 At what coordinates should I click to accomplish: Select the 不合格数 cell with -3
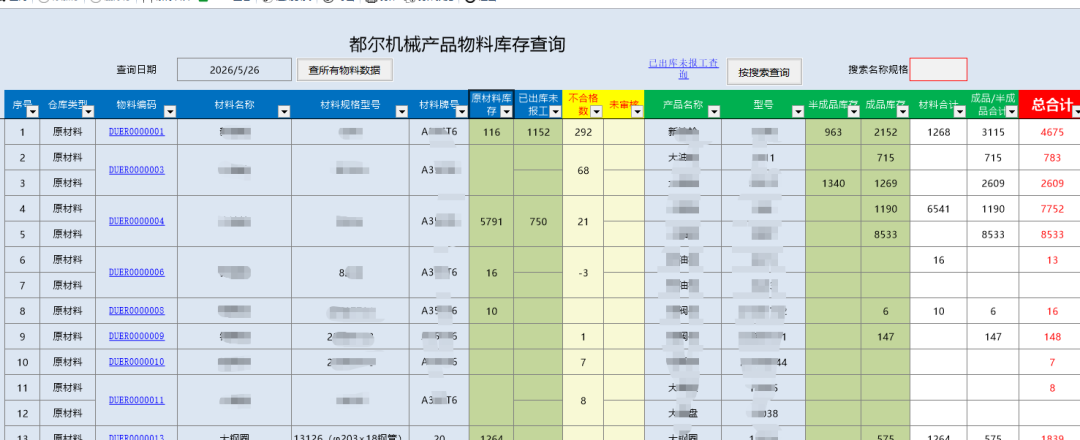[583, 273]
